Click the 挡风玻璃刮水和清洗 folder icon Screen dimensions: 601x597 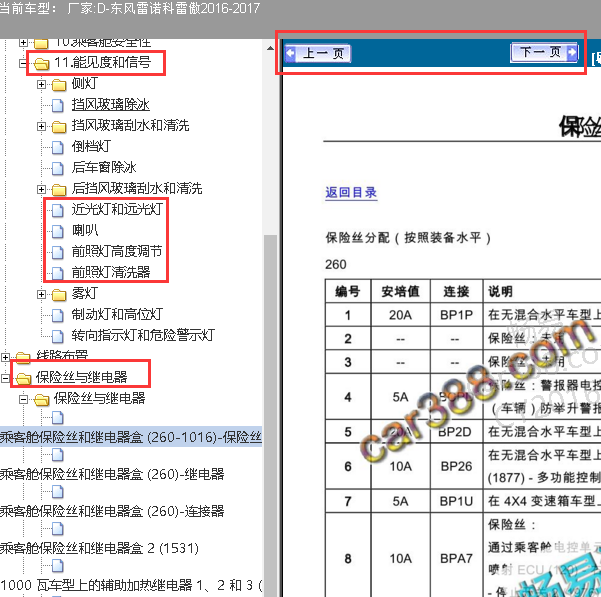[x=59, y=126]
